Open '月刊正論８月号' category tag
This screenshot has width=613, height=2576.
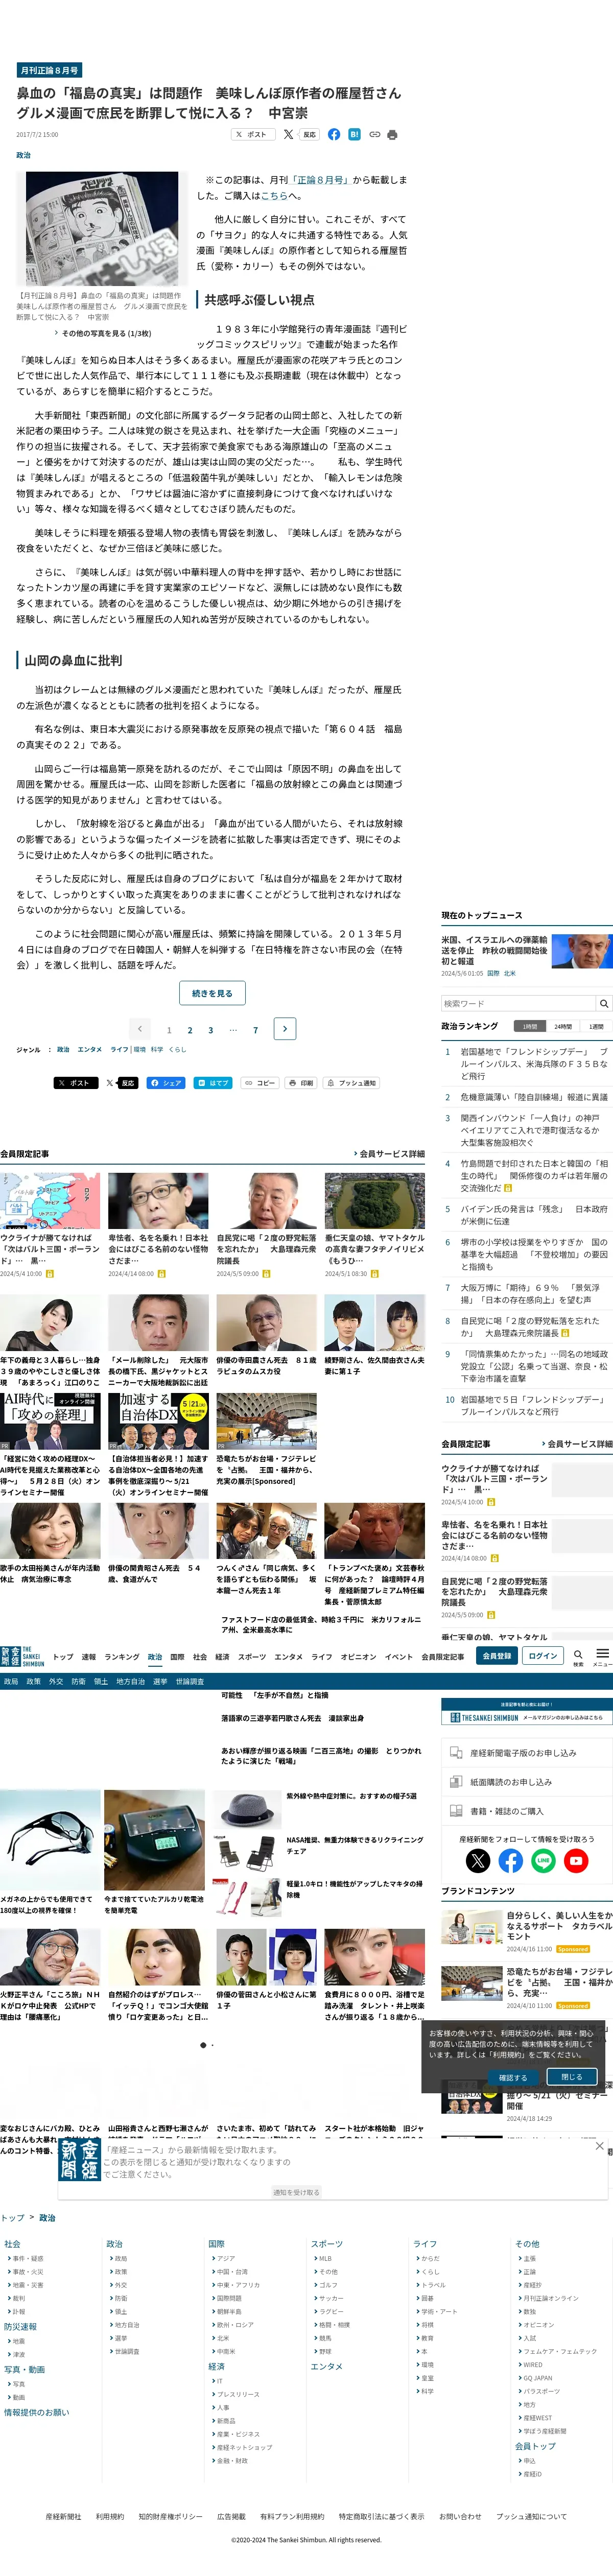[x=49, y=70]
